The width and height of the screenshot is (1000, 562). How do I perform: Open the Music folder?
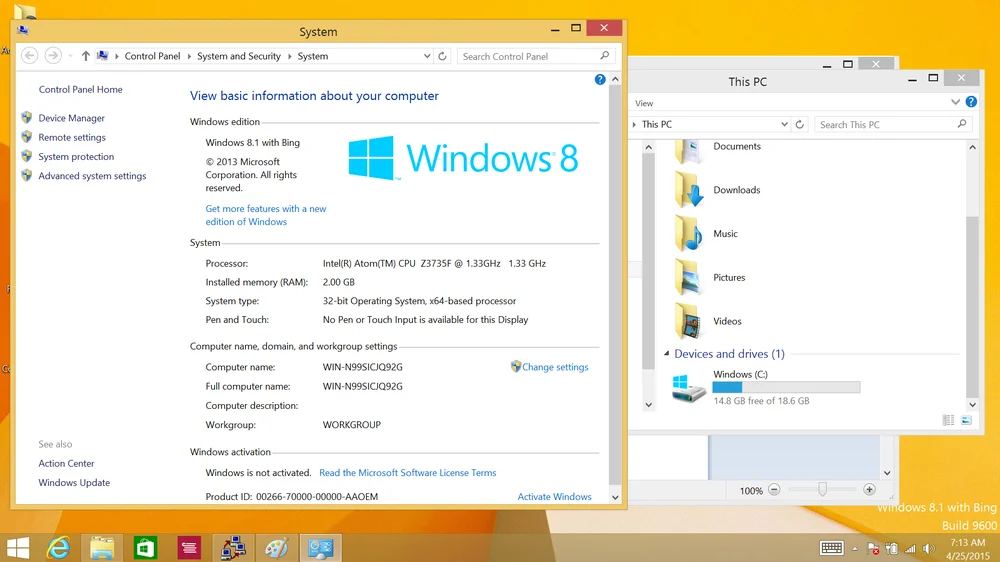pyautogui.click(x=725, y=234)
